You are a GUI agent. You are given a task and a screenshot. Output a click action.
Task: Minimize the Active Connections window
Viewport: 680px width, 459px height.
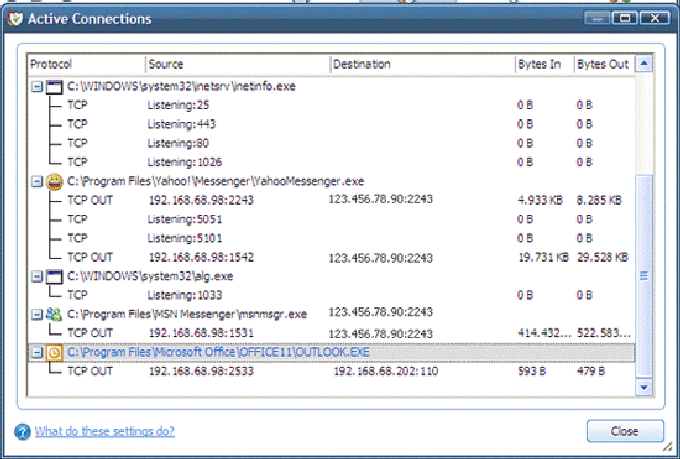click(597, 18)
